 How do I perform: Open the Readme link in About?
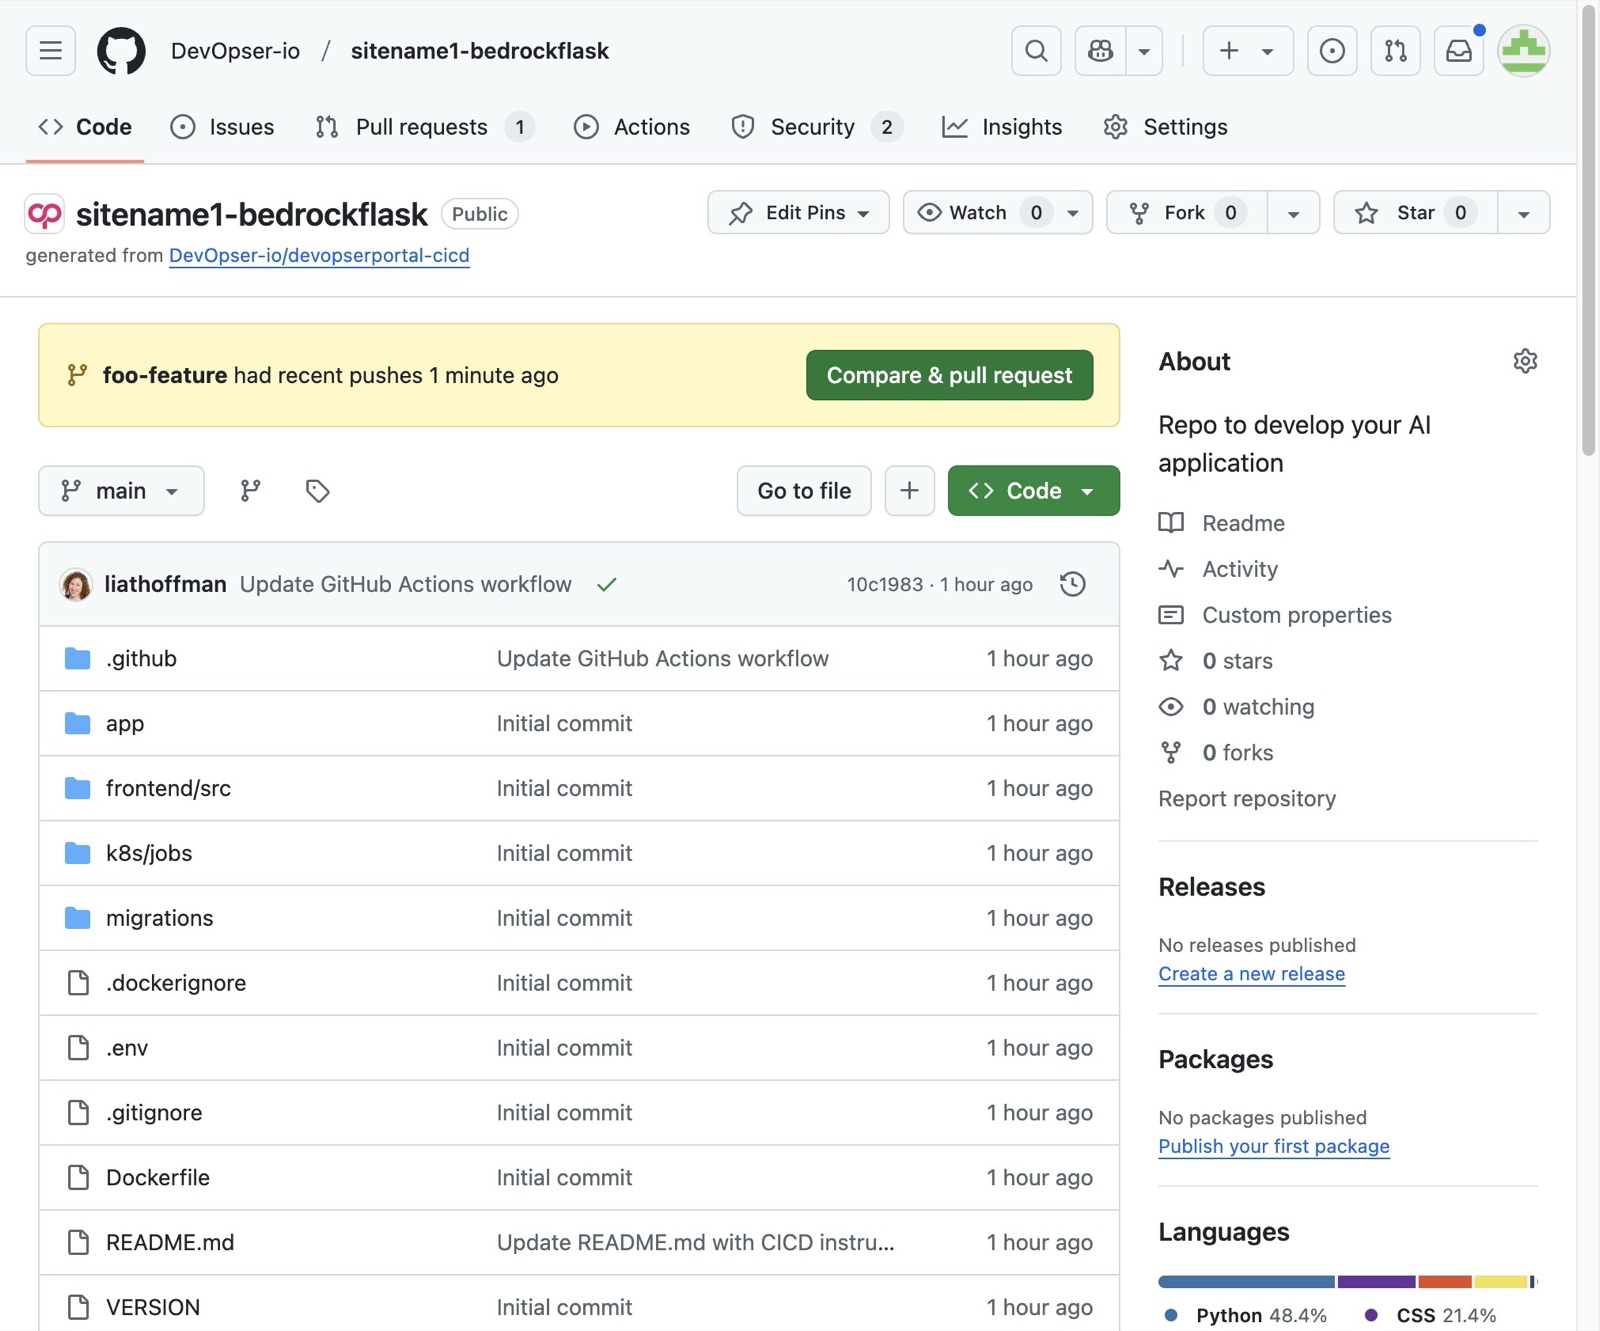coord(1243,523)
